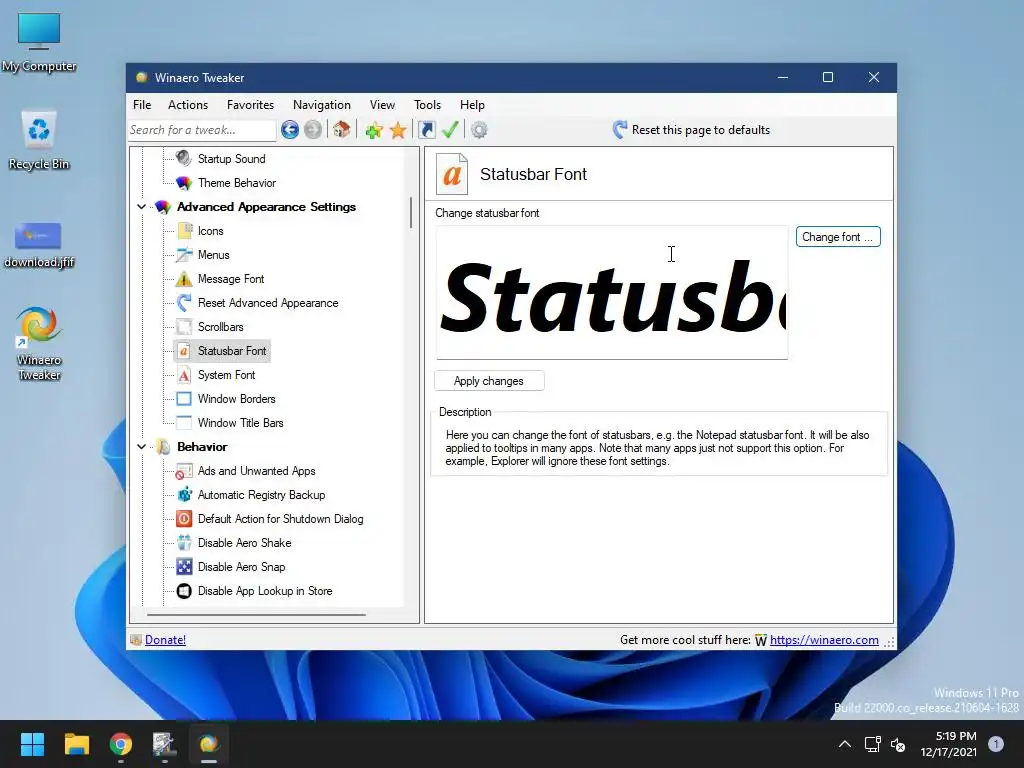
Task: Collapse Advanced Appearance Settings tree node
Action: pyautogui.click(x=141, y=207)
